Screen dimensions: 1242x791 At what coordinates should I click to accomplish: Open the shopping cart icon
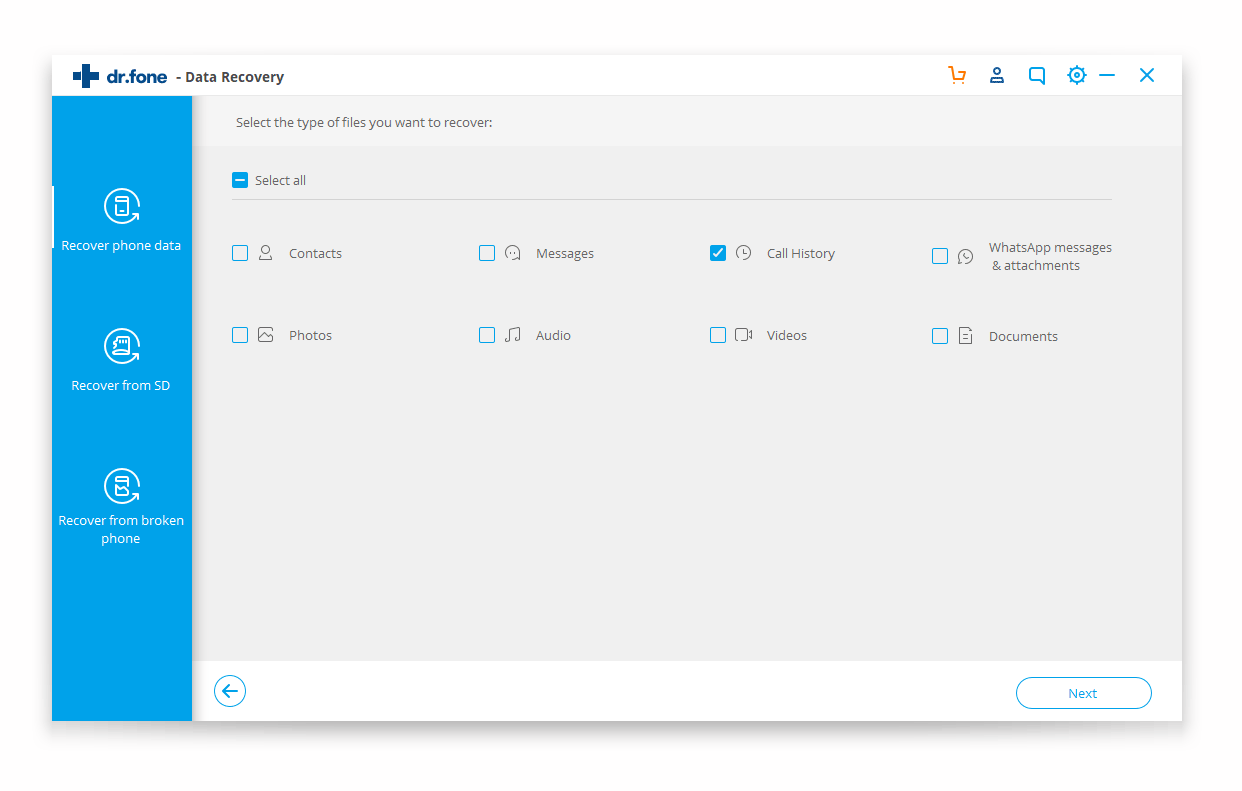click(x=957, y=75)
